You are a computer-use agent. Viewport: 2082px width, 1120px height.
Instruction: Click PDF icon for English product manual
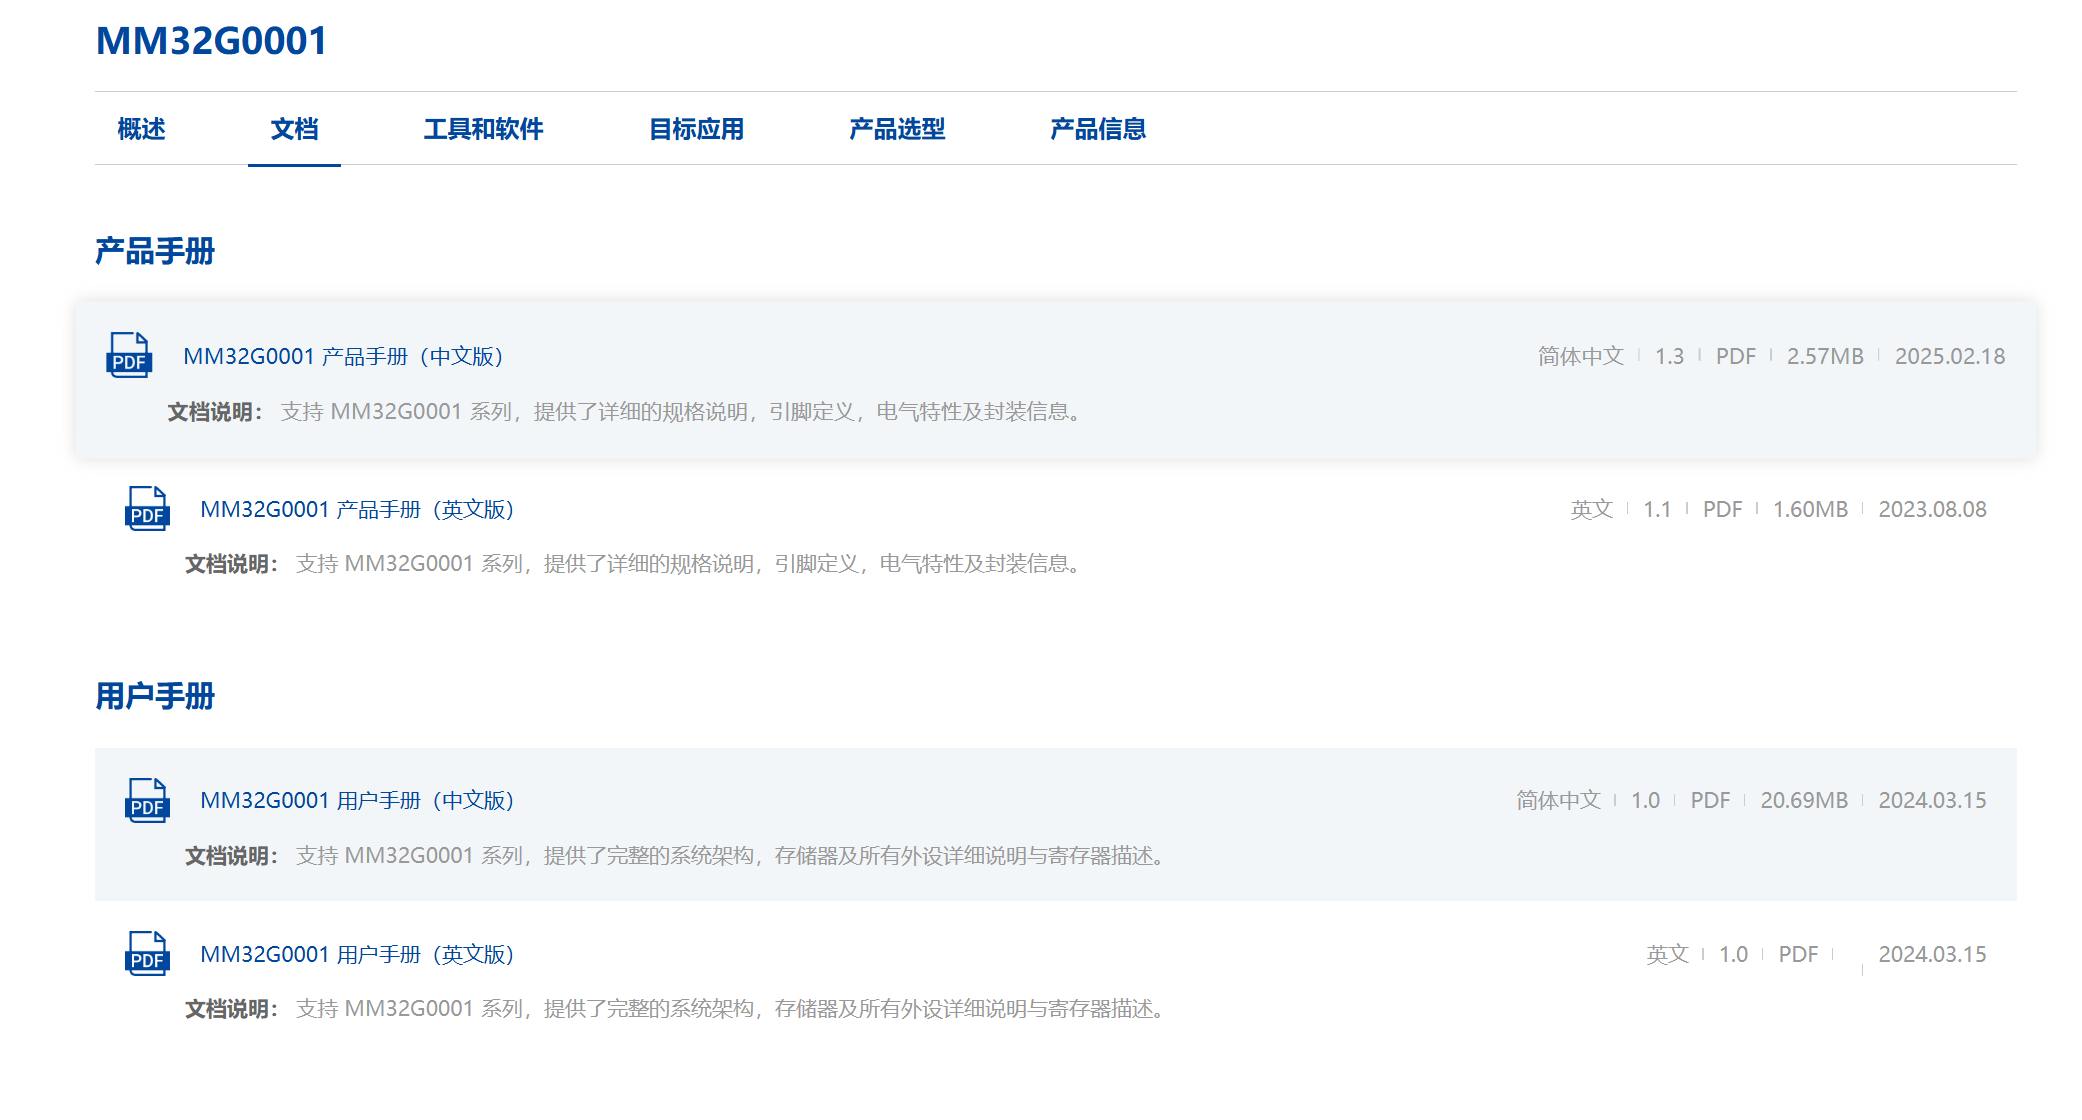tap(147, 508)
